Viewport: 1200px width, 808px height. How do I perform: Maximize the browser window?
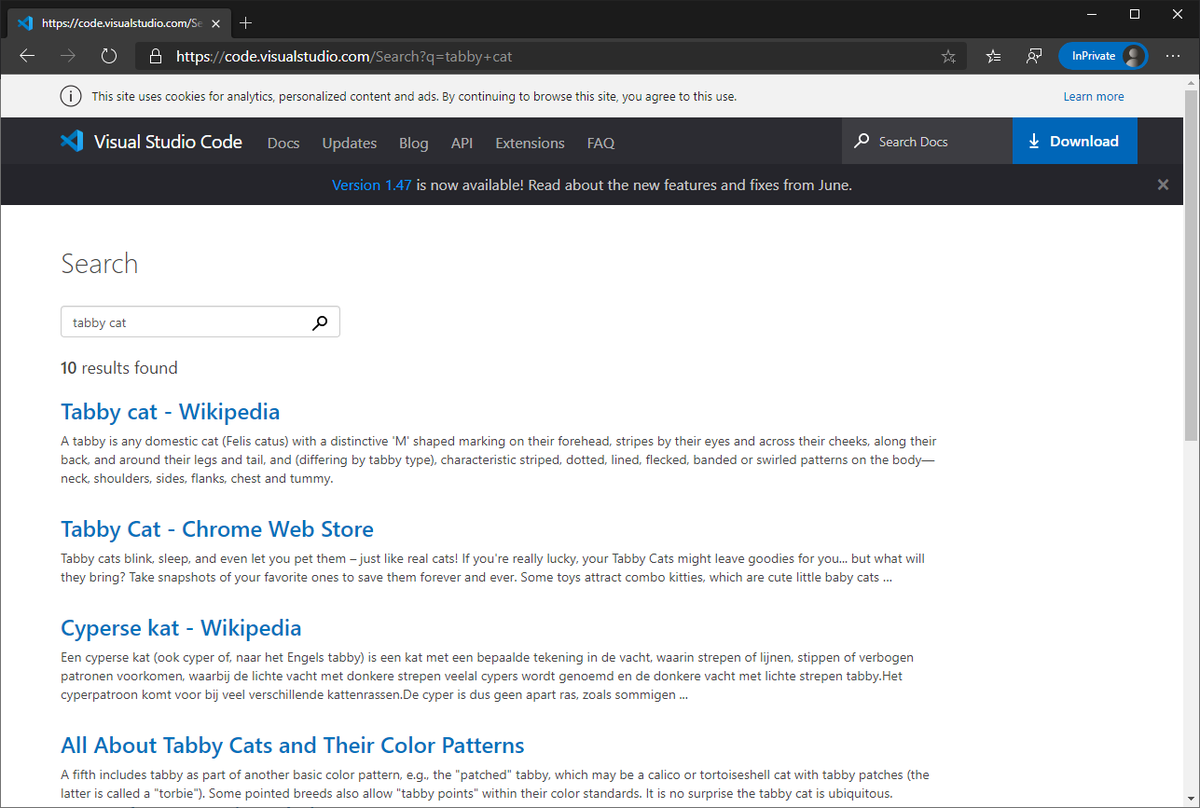[1134, 14]
